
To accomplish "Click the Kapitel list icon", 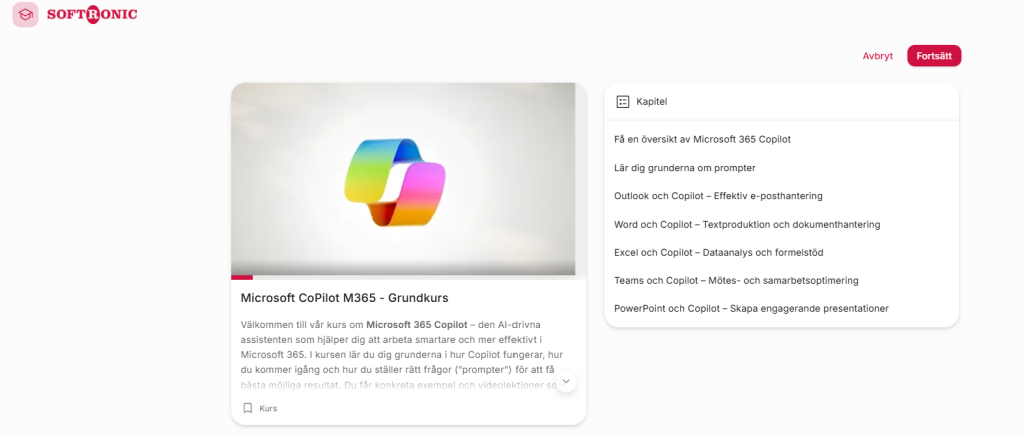I will 622,102.
